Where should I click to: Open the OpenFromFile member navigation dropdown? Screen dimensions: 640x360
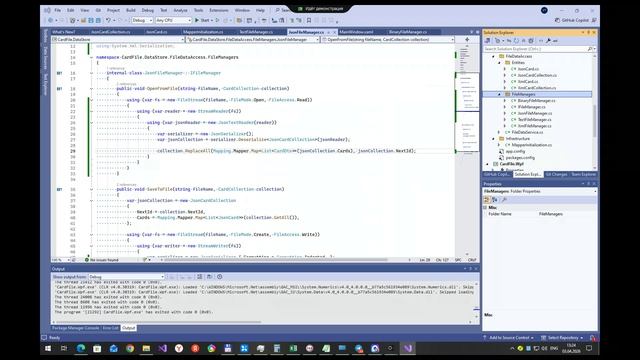[387, 40]
